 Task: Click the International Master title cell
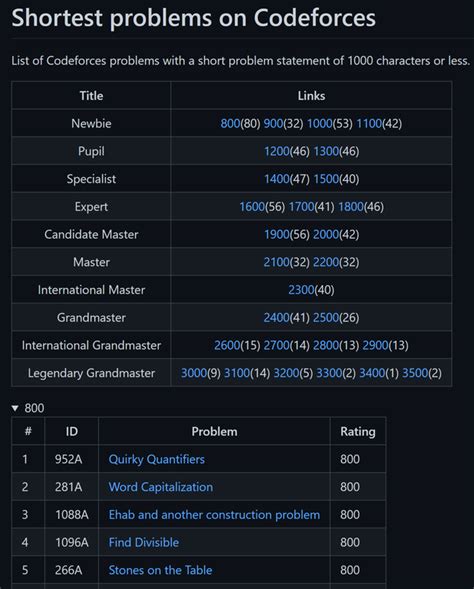91,290
